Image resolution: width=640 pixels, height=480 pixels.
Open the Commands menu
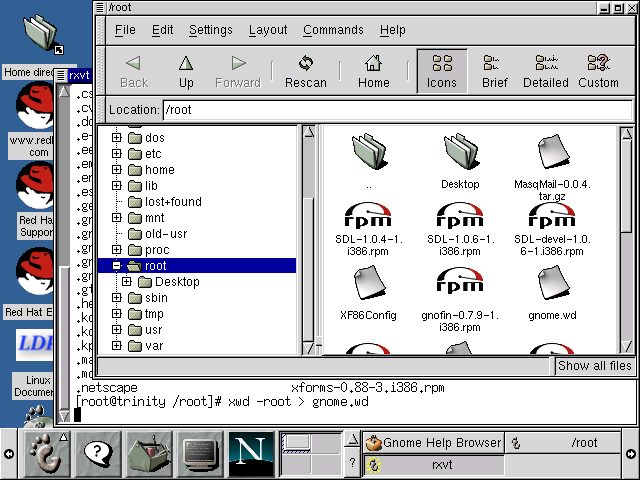coord(333,30)
